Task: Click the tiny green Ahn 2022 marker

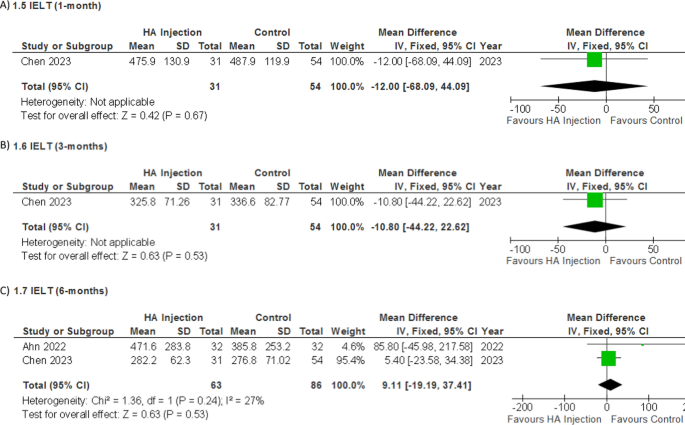Action: [x=642, y=343]
